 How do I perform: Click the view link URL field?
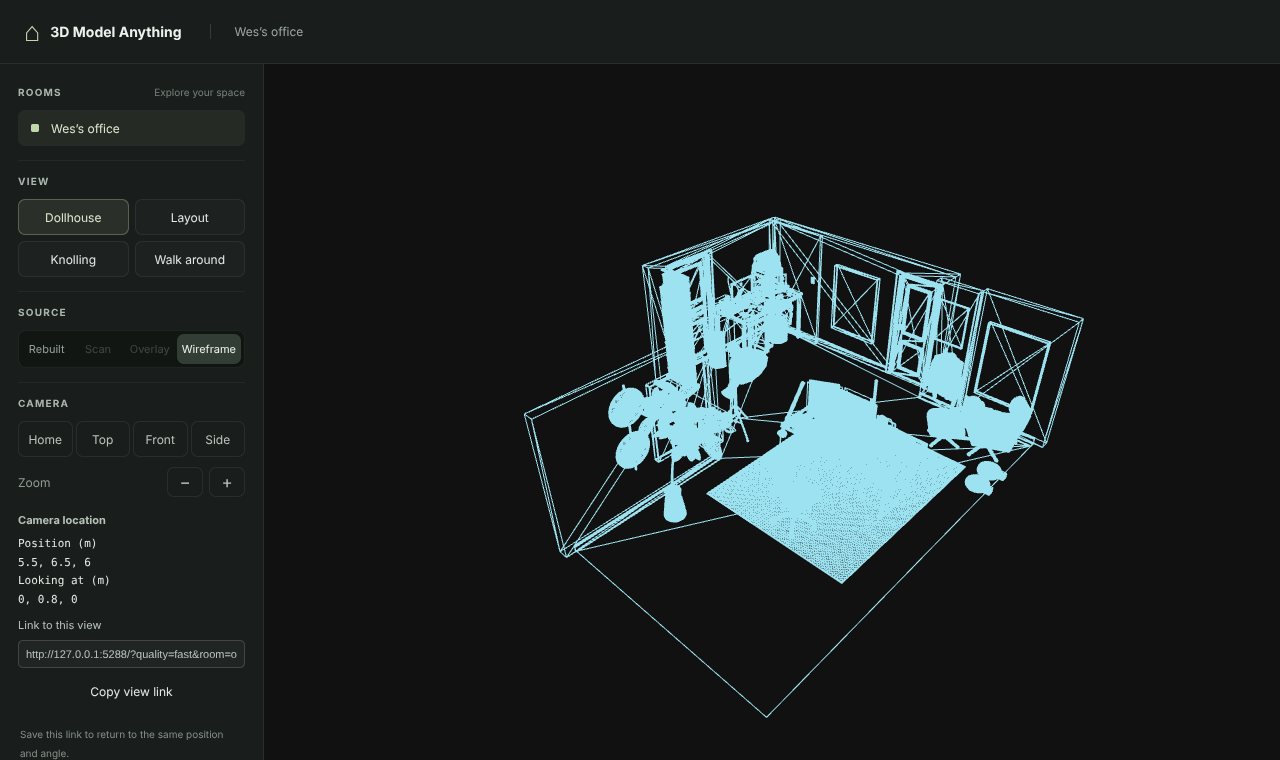(131, 654)
